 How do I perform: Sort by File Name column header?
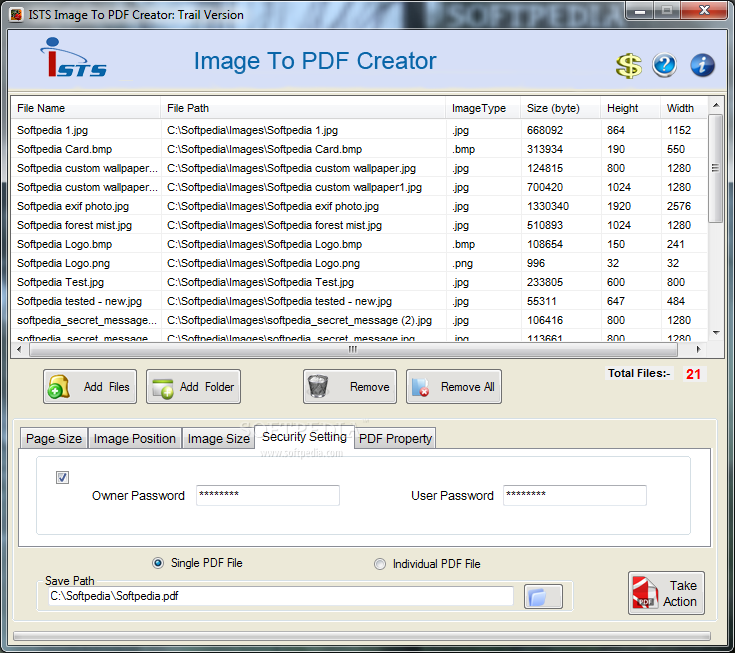(x=86, y=108)
